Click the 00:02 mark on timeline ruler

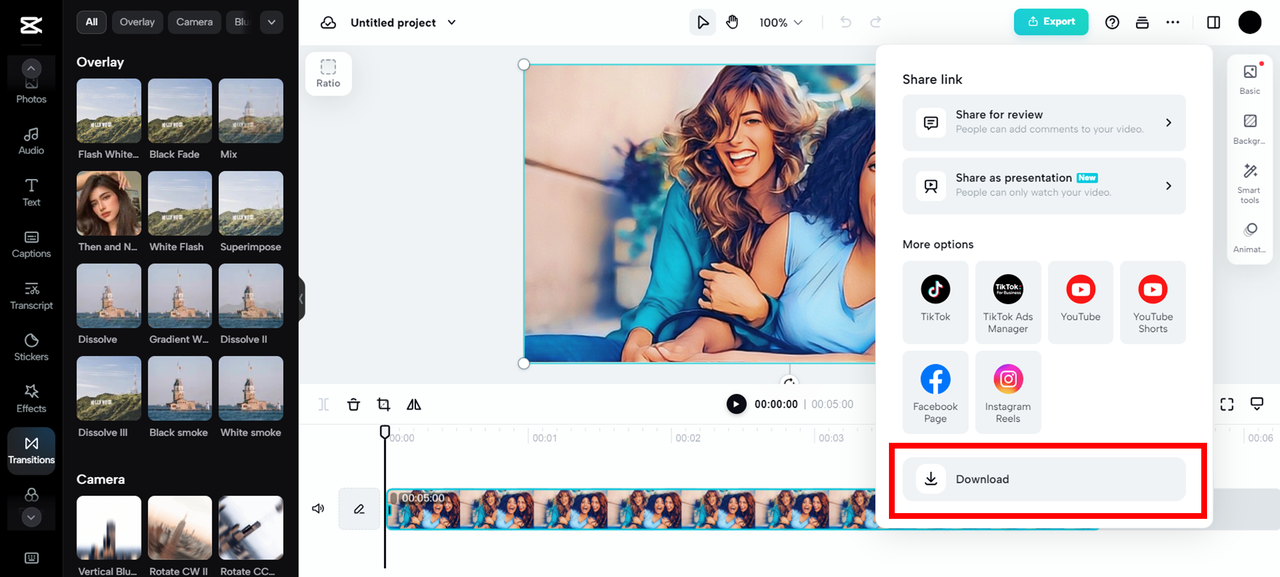(x=687, y=438)
